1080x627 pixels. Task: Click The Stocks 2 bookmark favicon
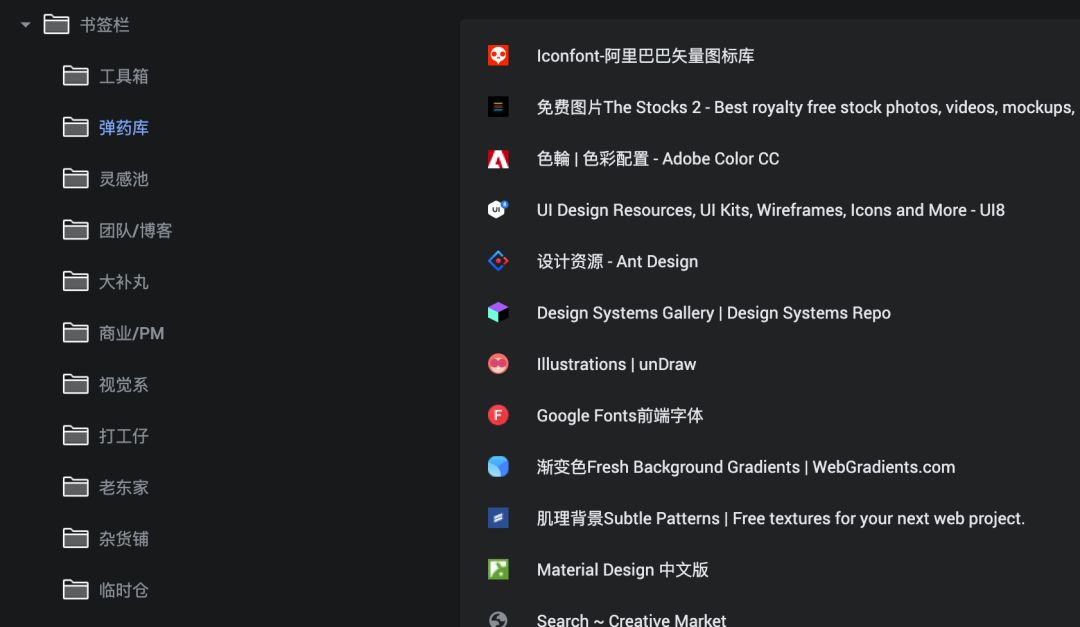[x=498, y=107]
